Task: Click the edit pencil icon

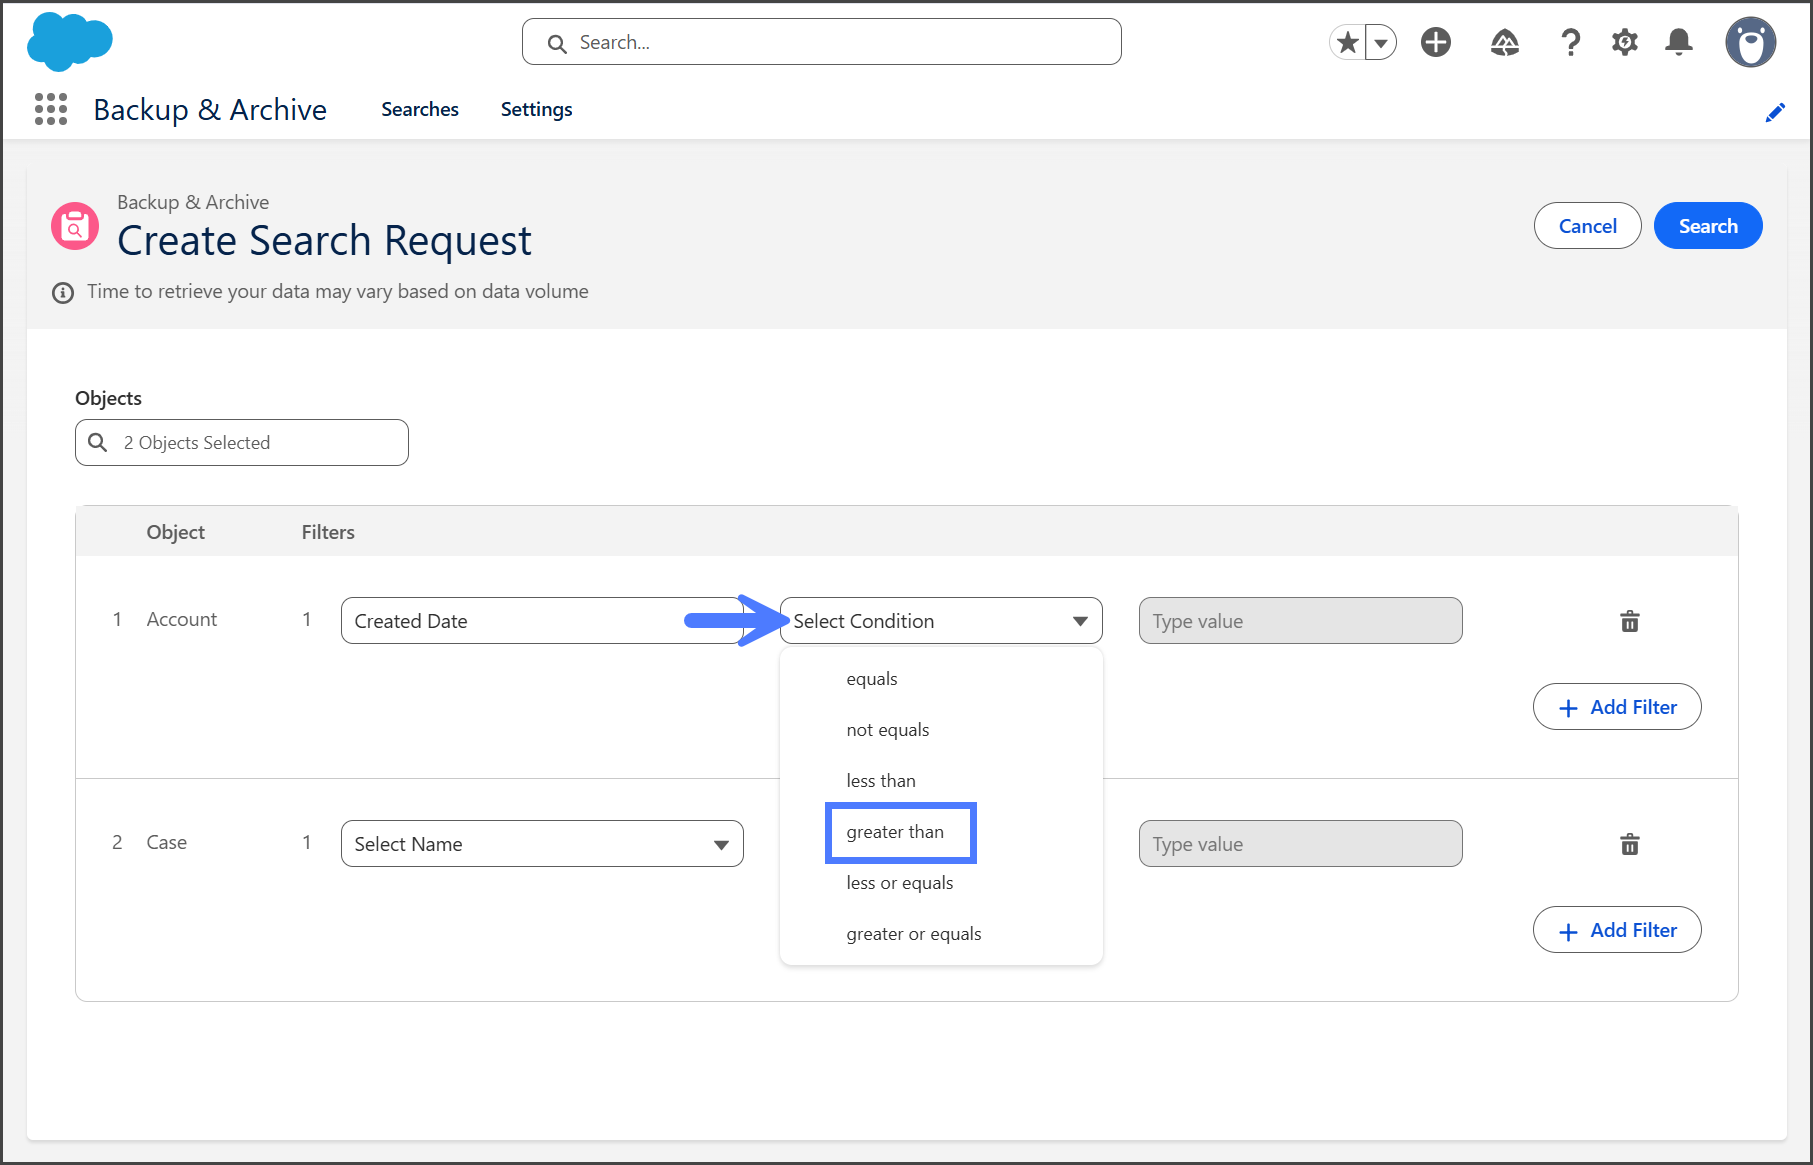Action: (1775, 112)
